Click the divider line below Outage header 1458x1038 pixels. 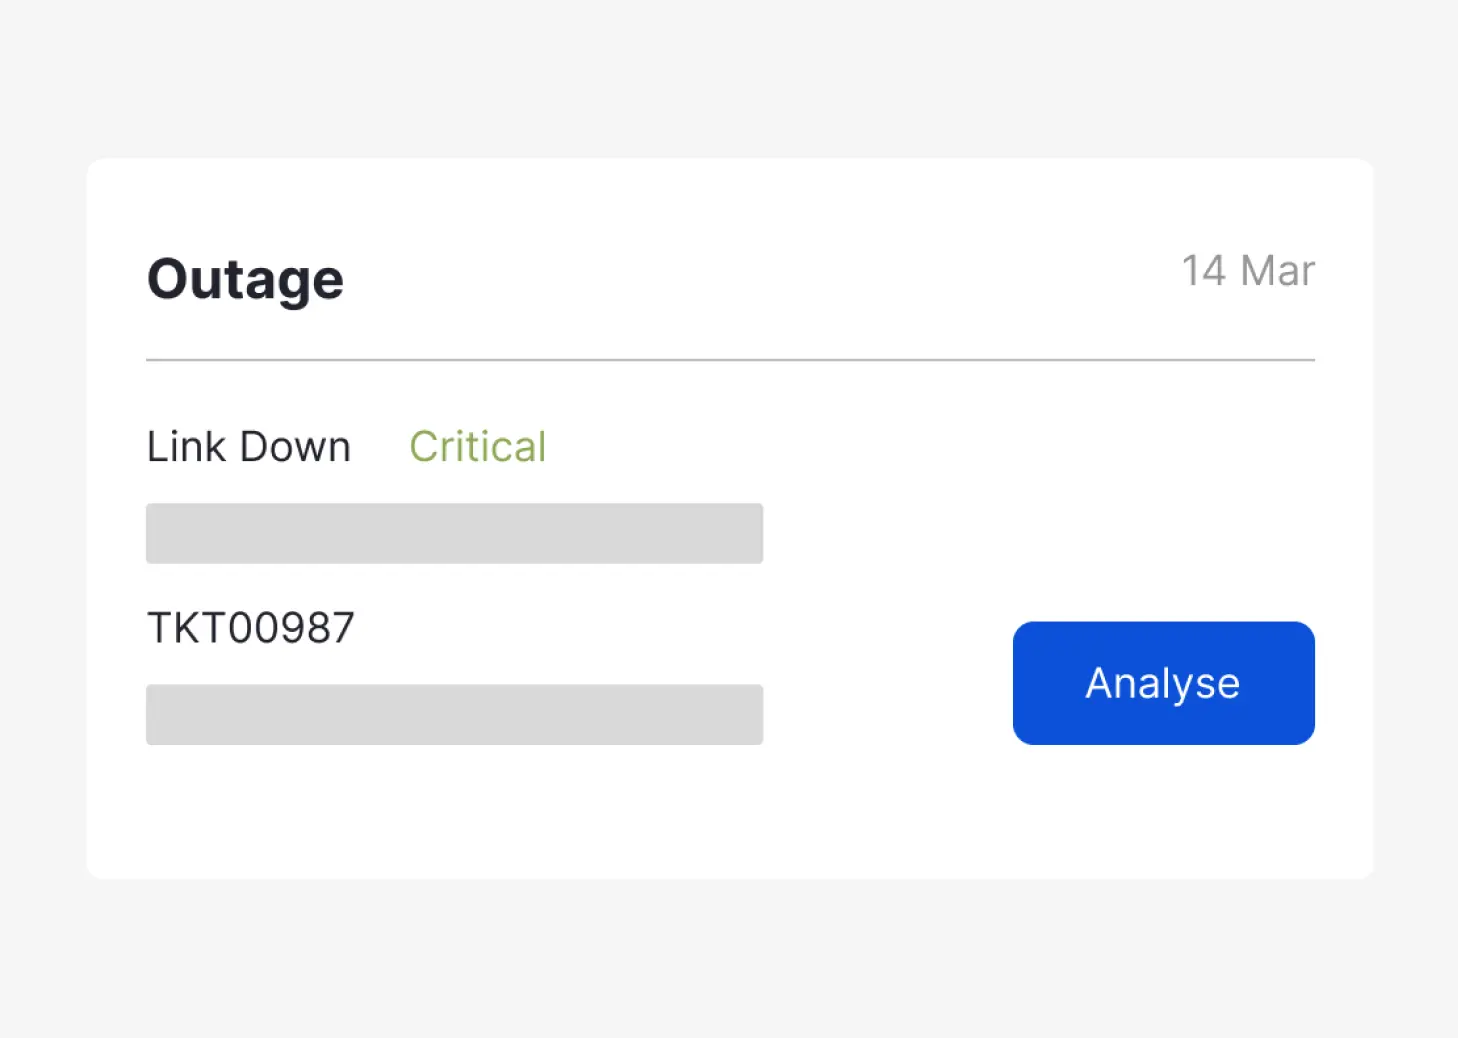click(x=730, y=360)
